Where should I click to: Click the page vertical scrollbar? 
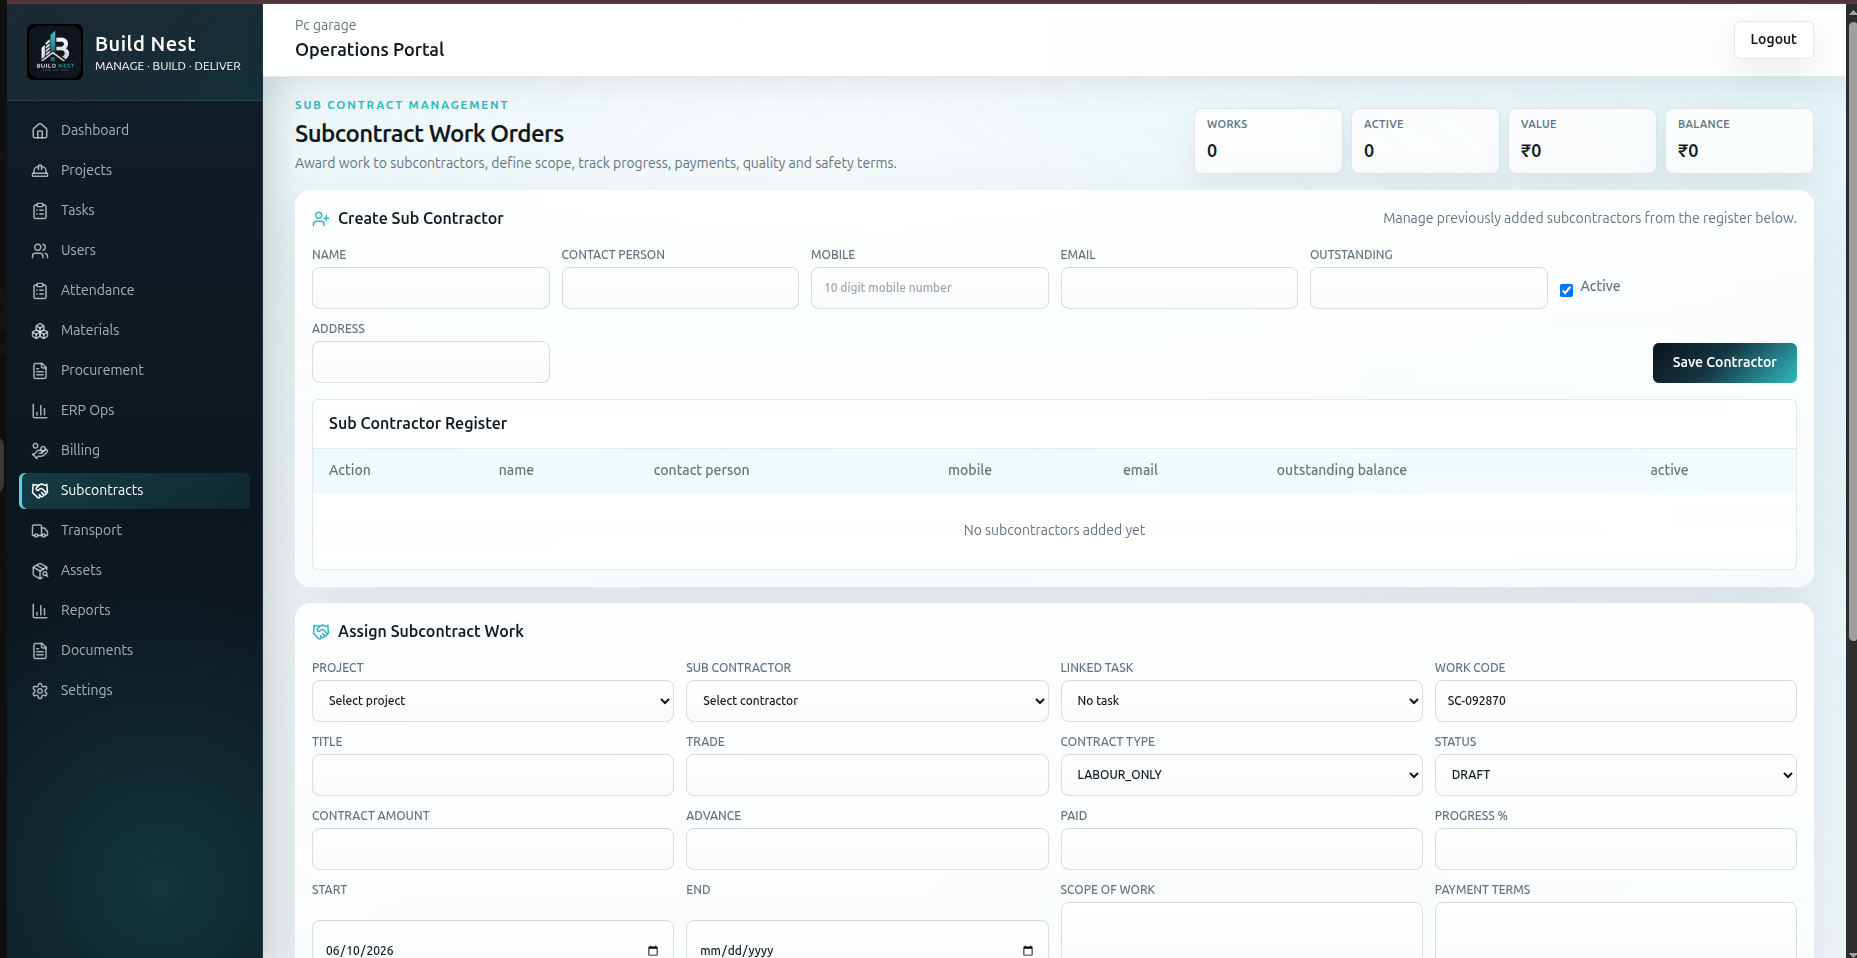coord(1851,330)
